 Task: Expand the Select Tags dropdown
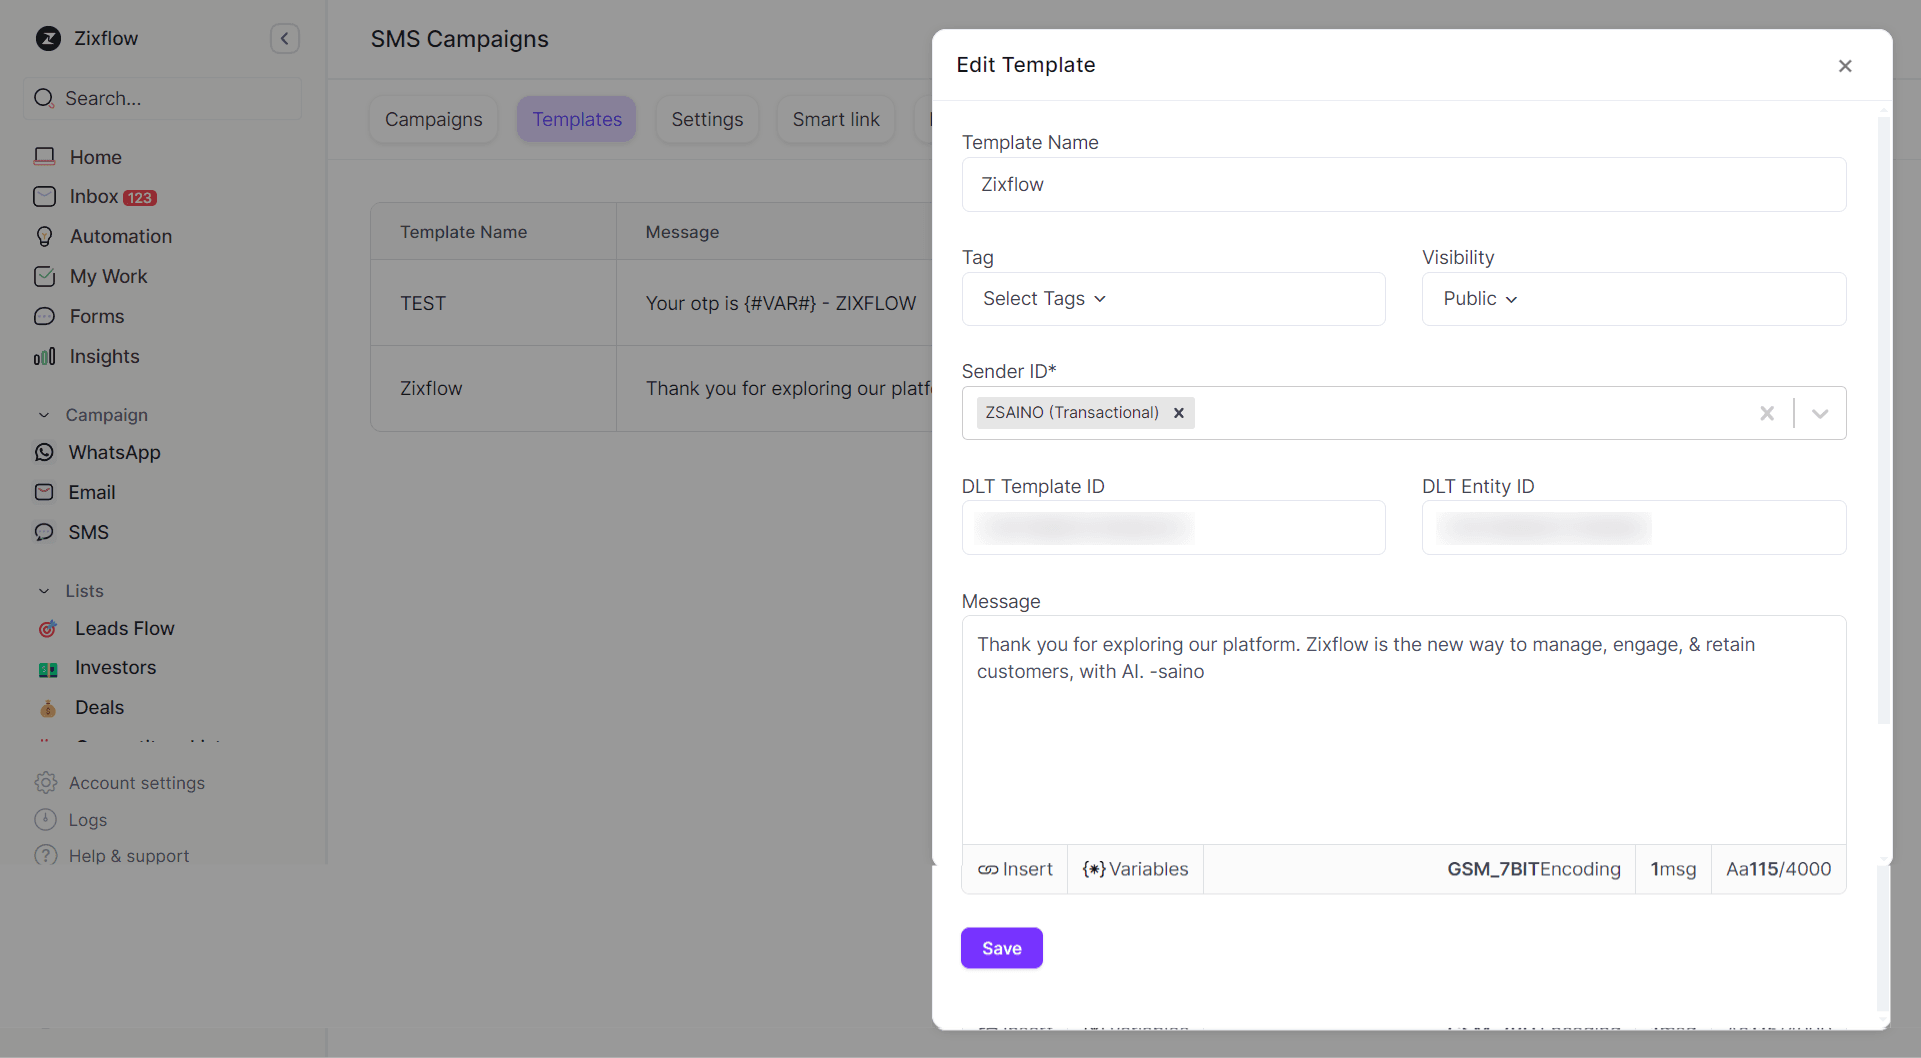[1045, 299]
